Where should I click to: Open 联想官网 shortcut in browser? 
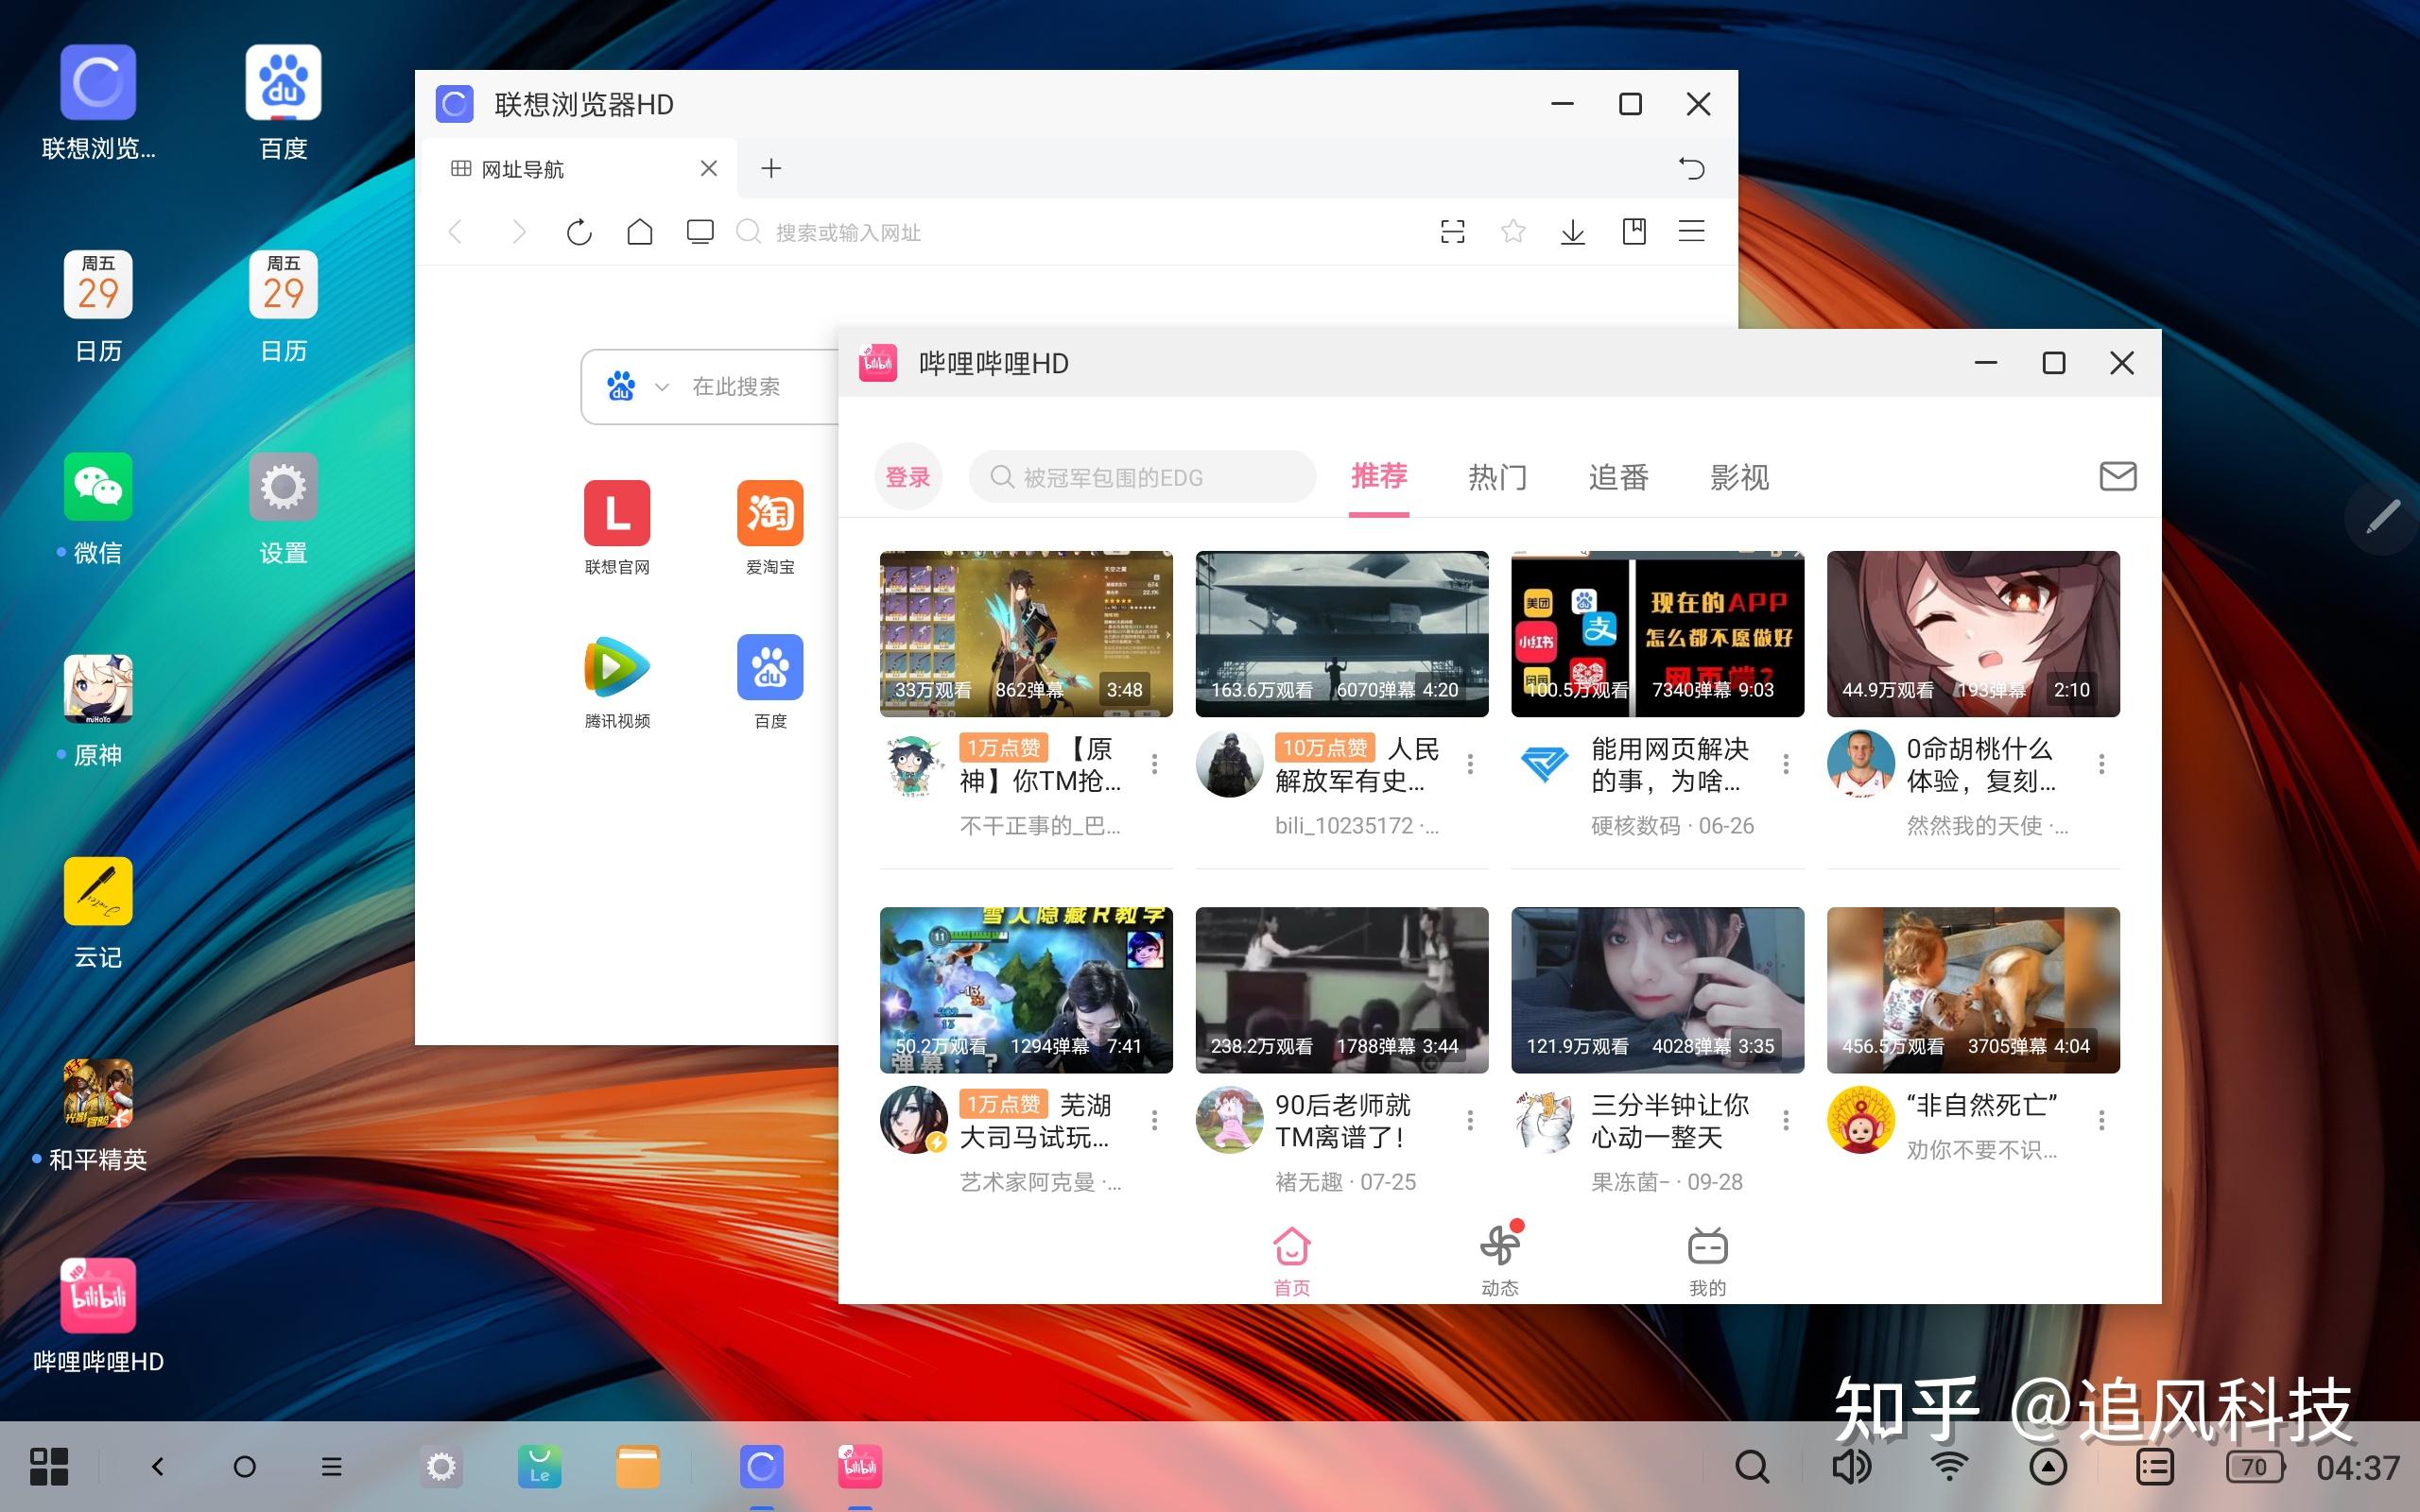(x=617, y=527)
